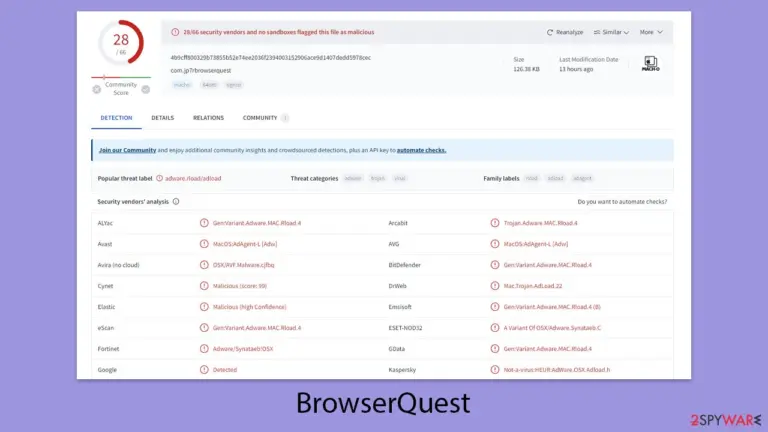Click the 126.38 KB size value

pos(526,70)
